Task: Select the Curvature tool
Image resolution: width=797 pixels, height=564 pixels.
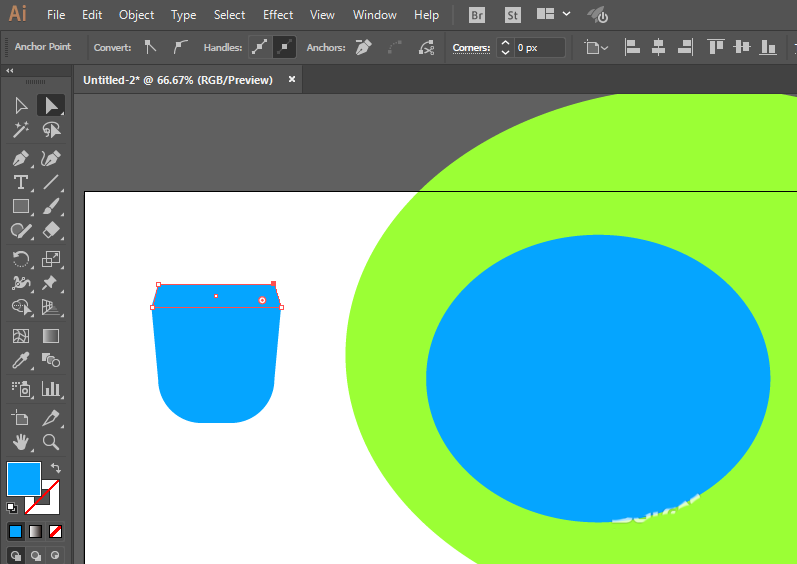Action: click(x=51, y=159)
